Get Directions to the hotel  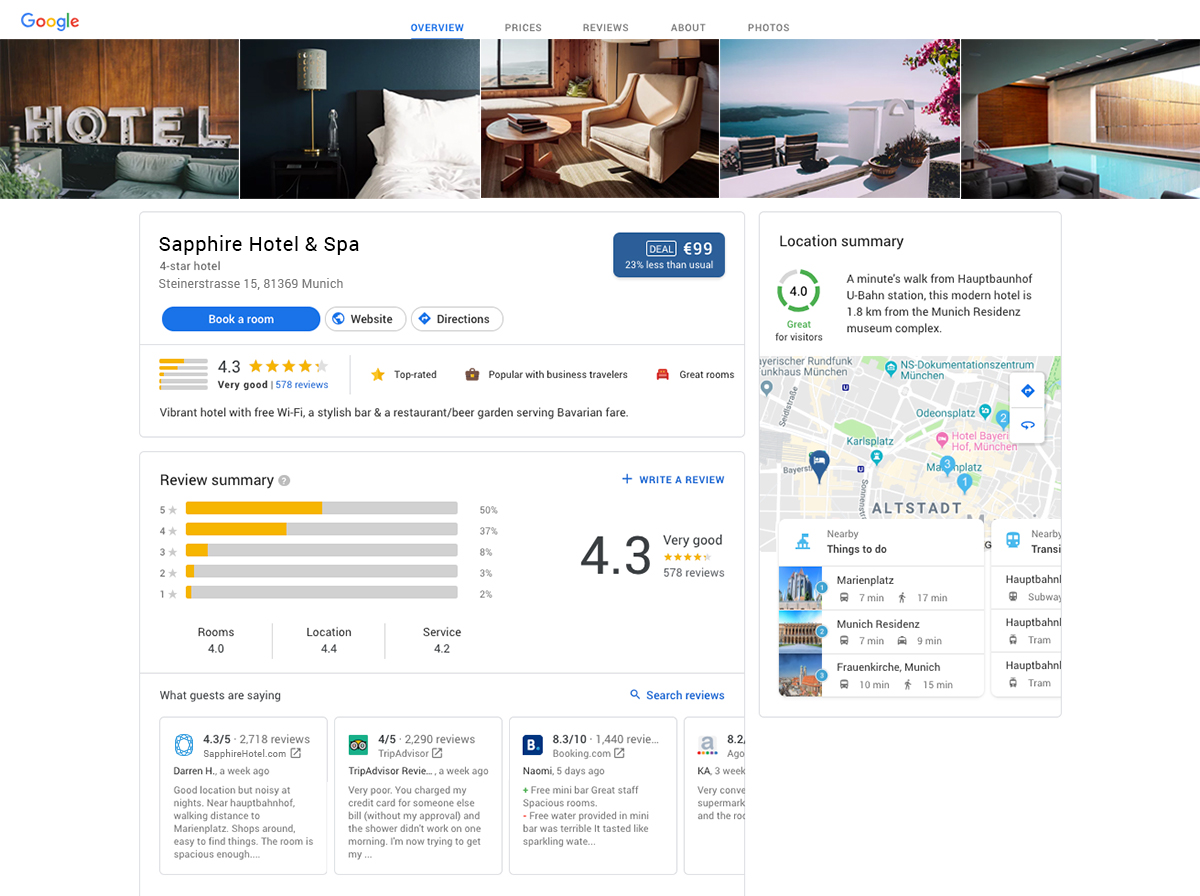point(456,319)
